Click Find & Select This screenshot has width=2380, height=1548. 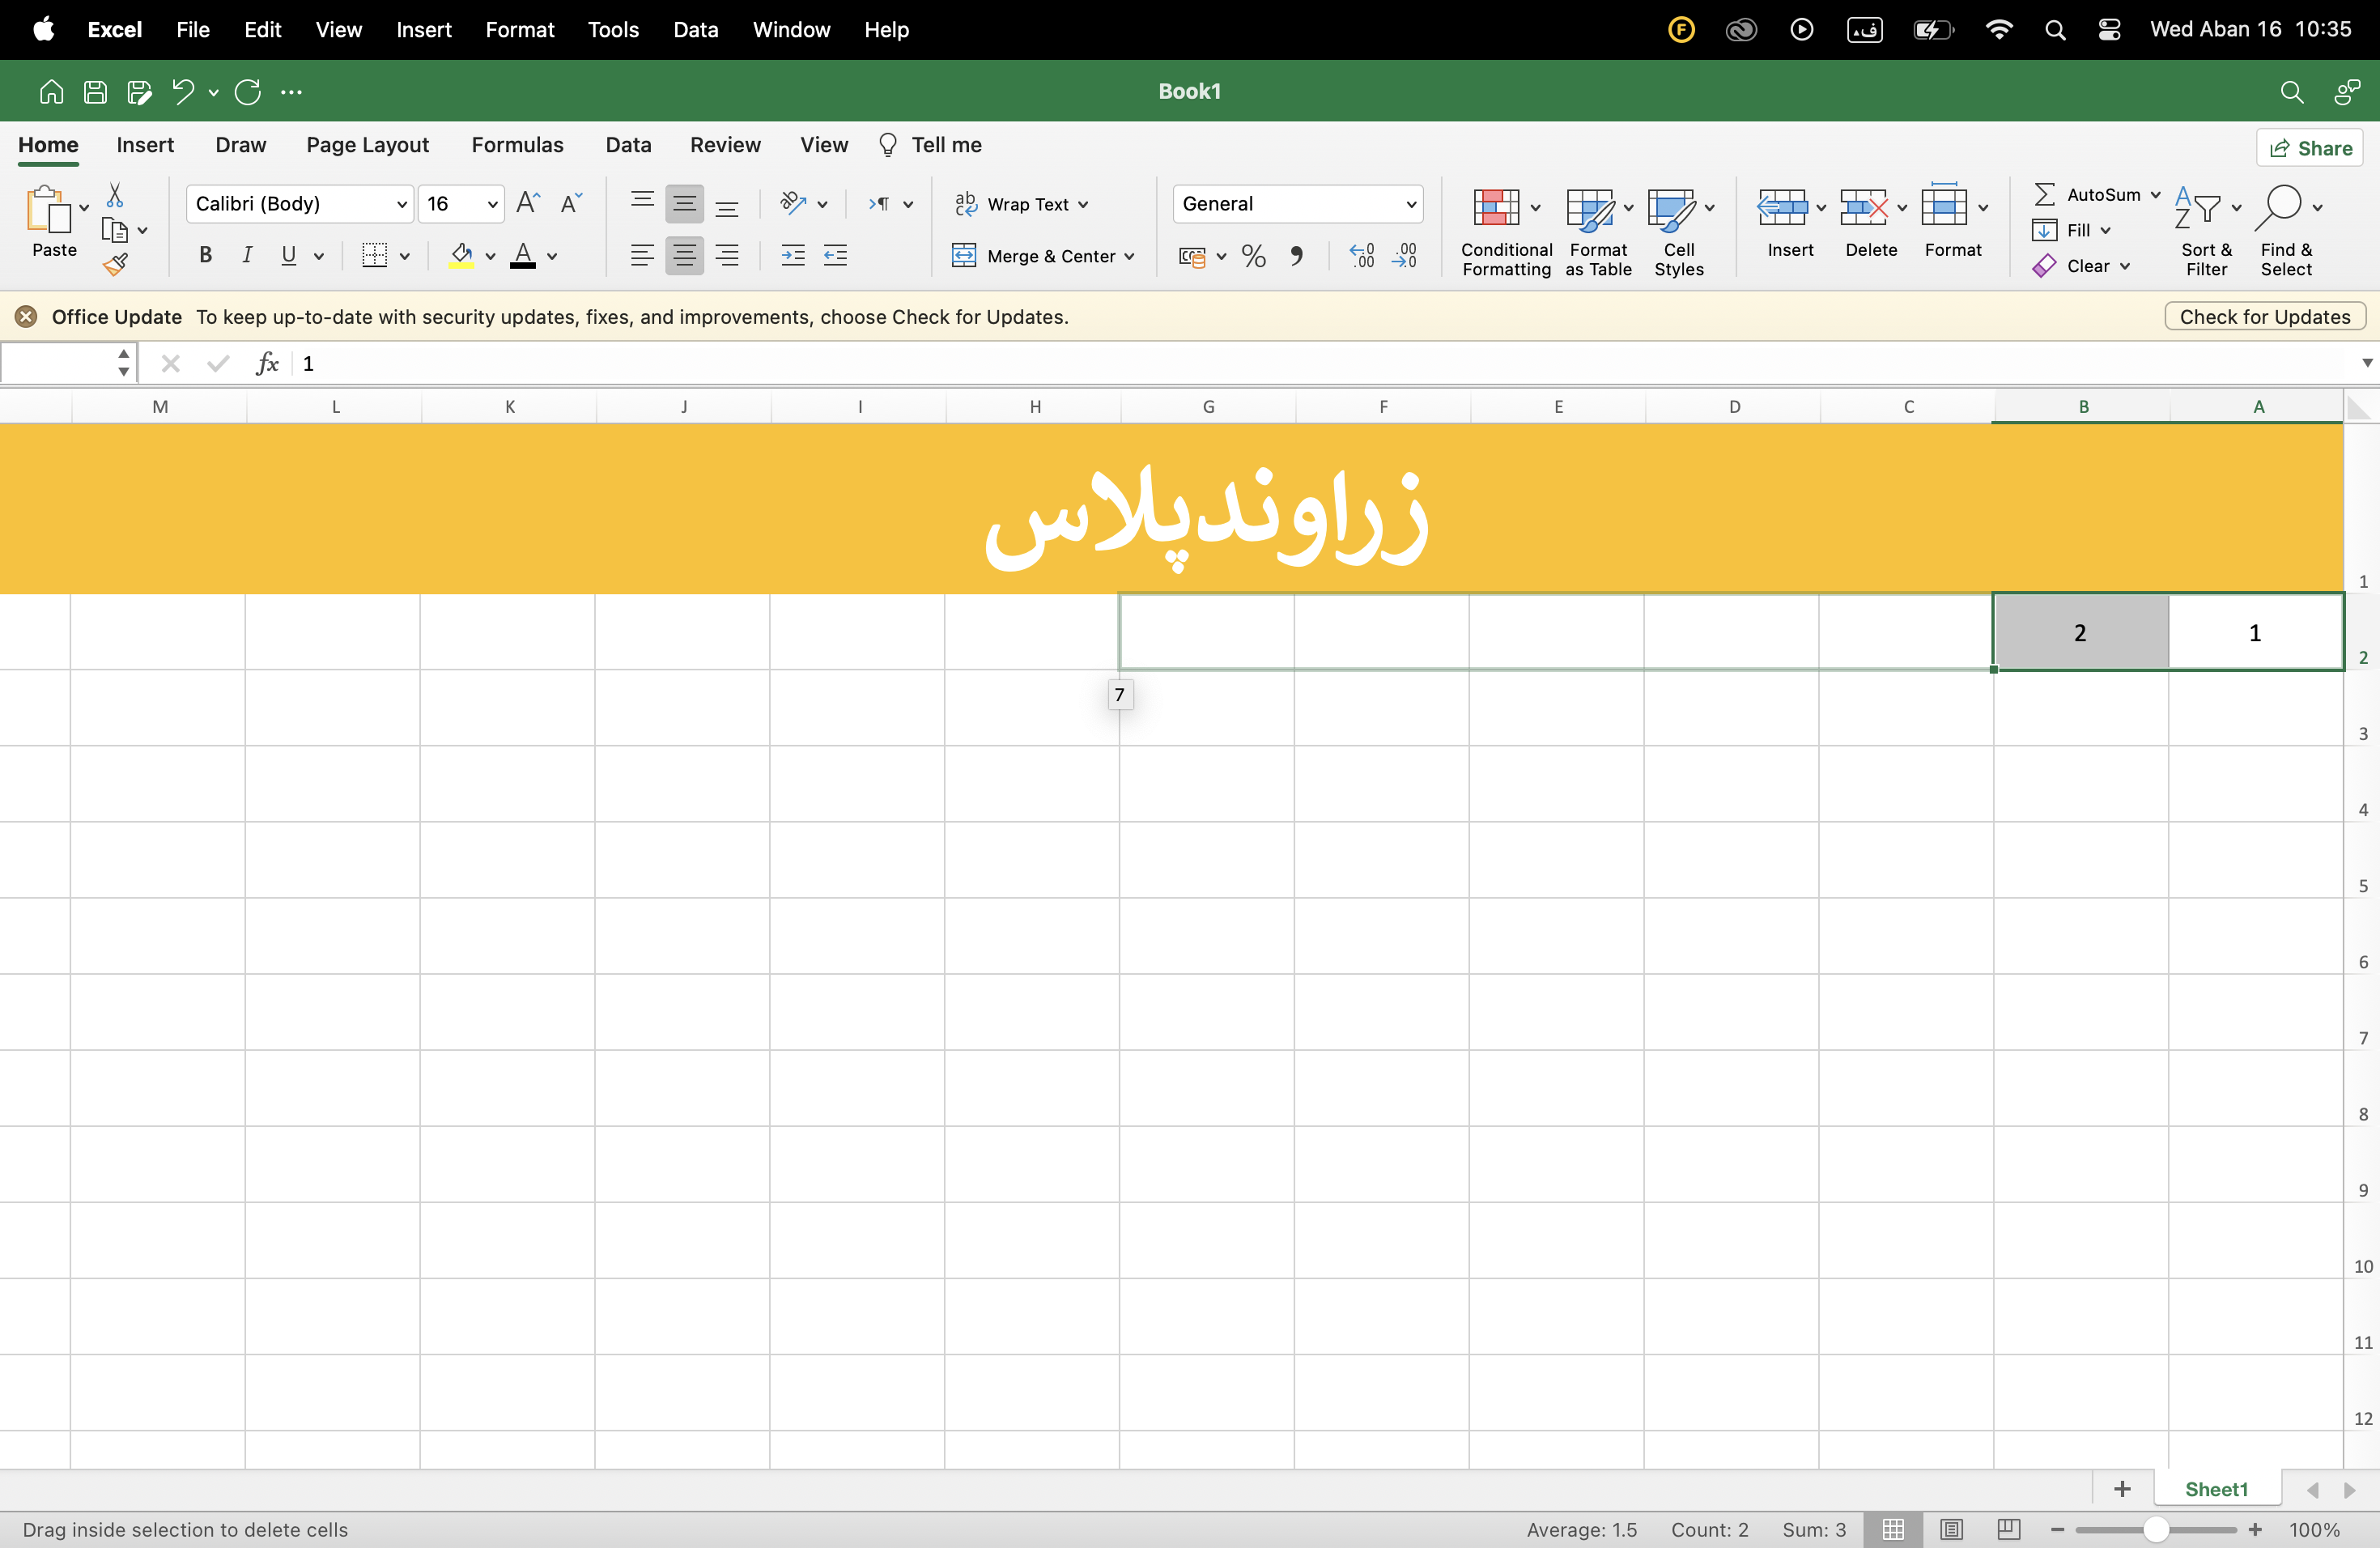(2286, 233)
